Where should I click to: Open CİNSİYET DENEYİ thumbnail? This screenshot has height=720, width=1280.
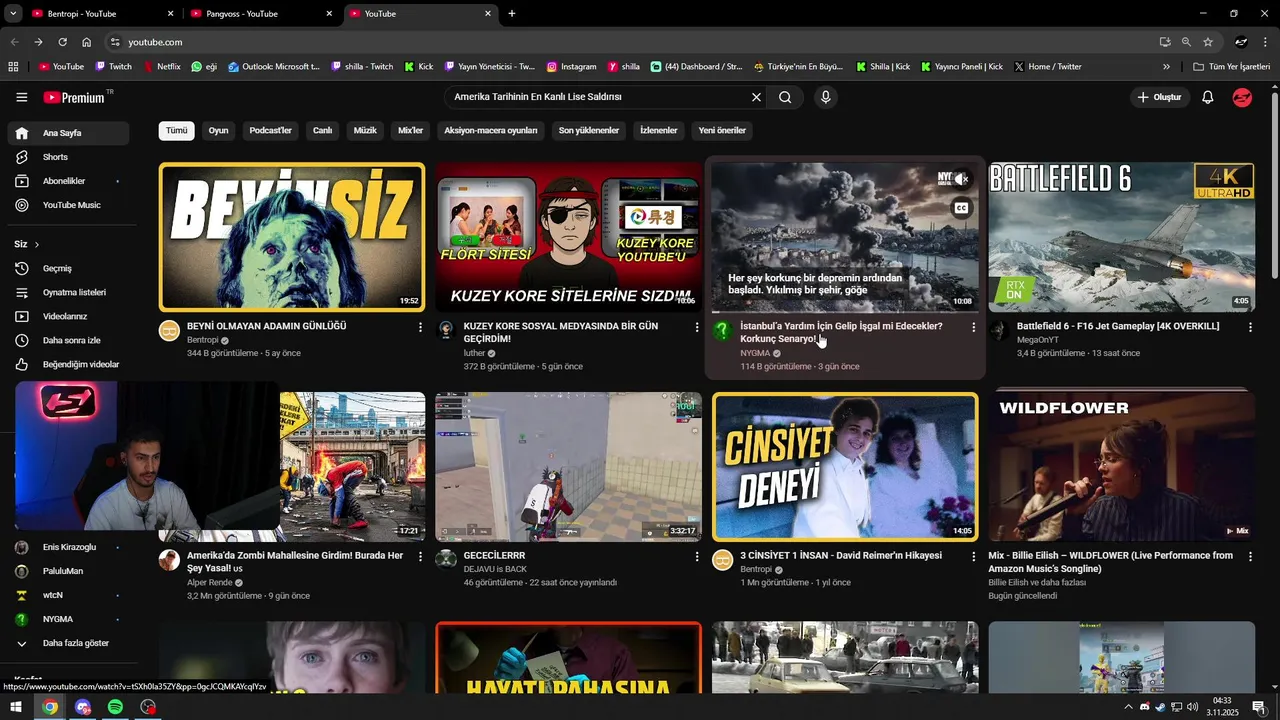coord(845,467)
